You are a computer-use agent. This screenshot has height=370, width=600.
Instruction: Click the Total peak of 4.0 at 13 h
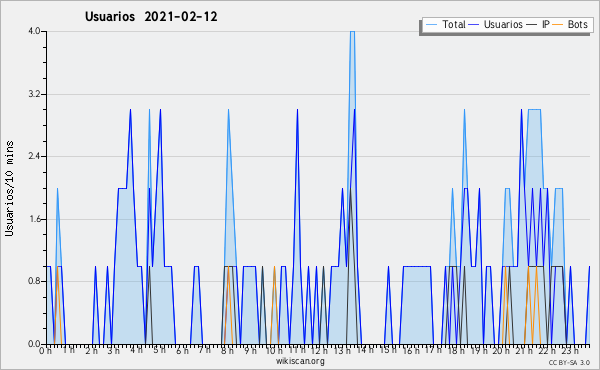[352, 32]
